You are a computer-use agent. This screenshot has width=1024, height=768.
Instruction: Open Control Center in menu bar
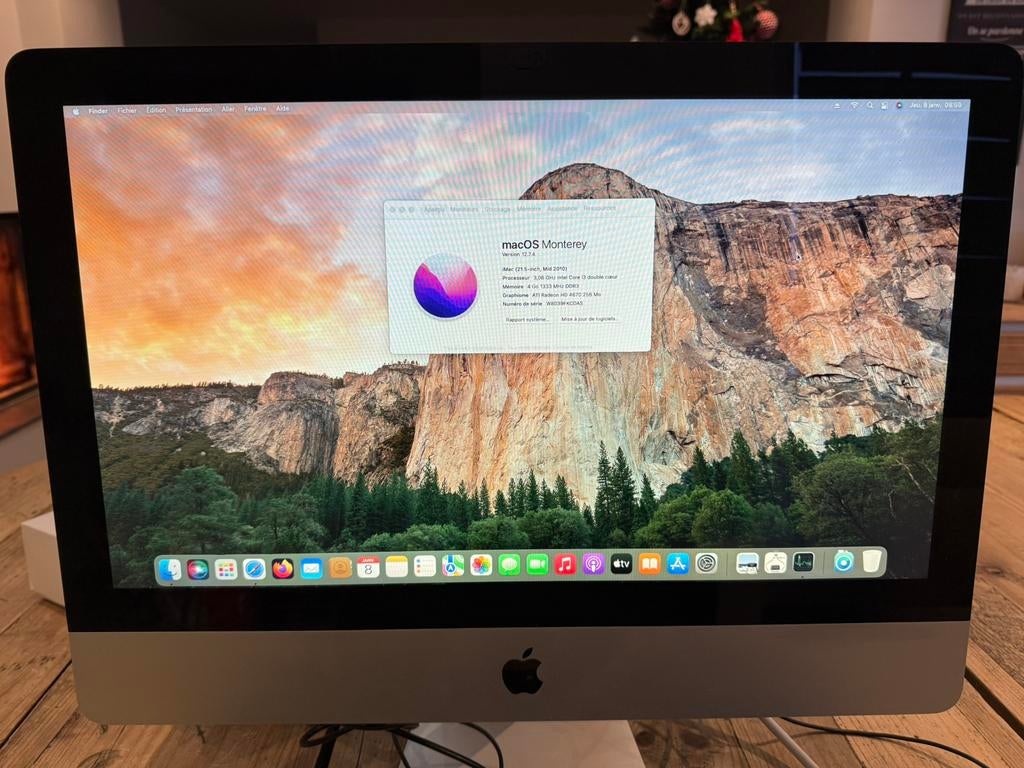click(884, 105)
